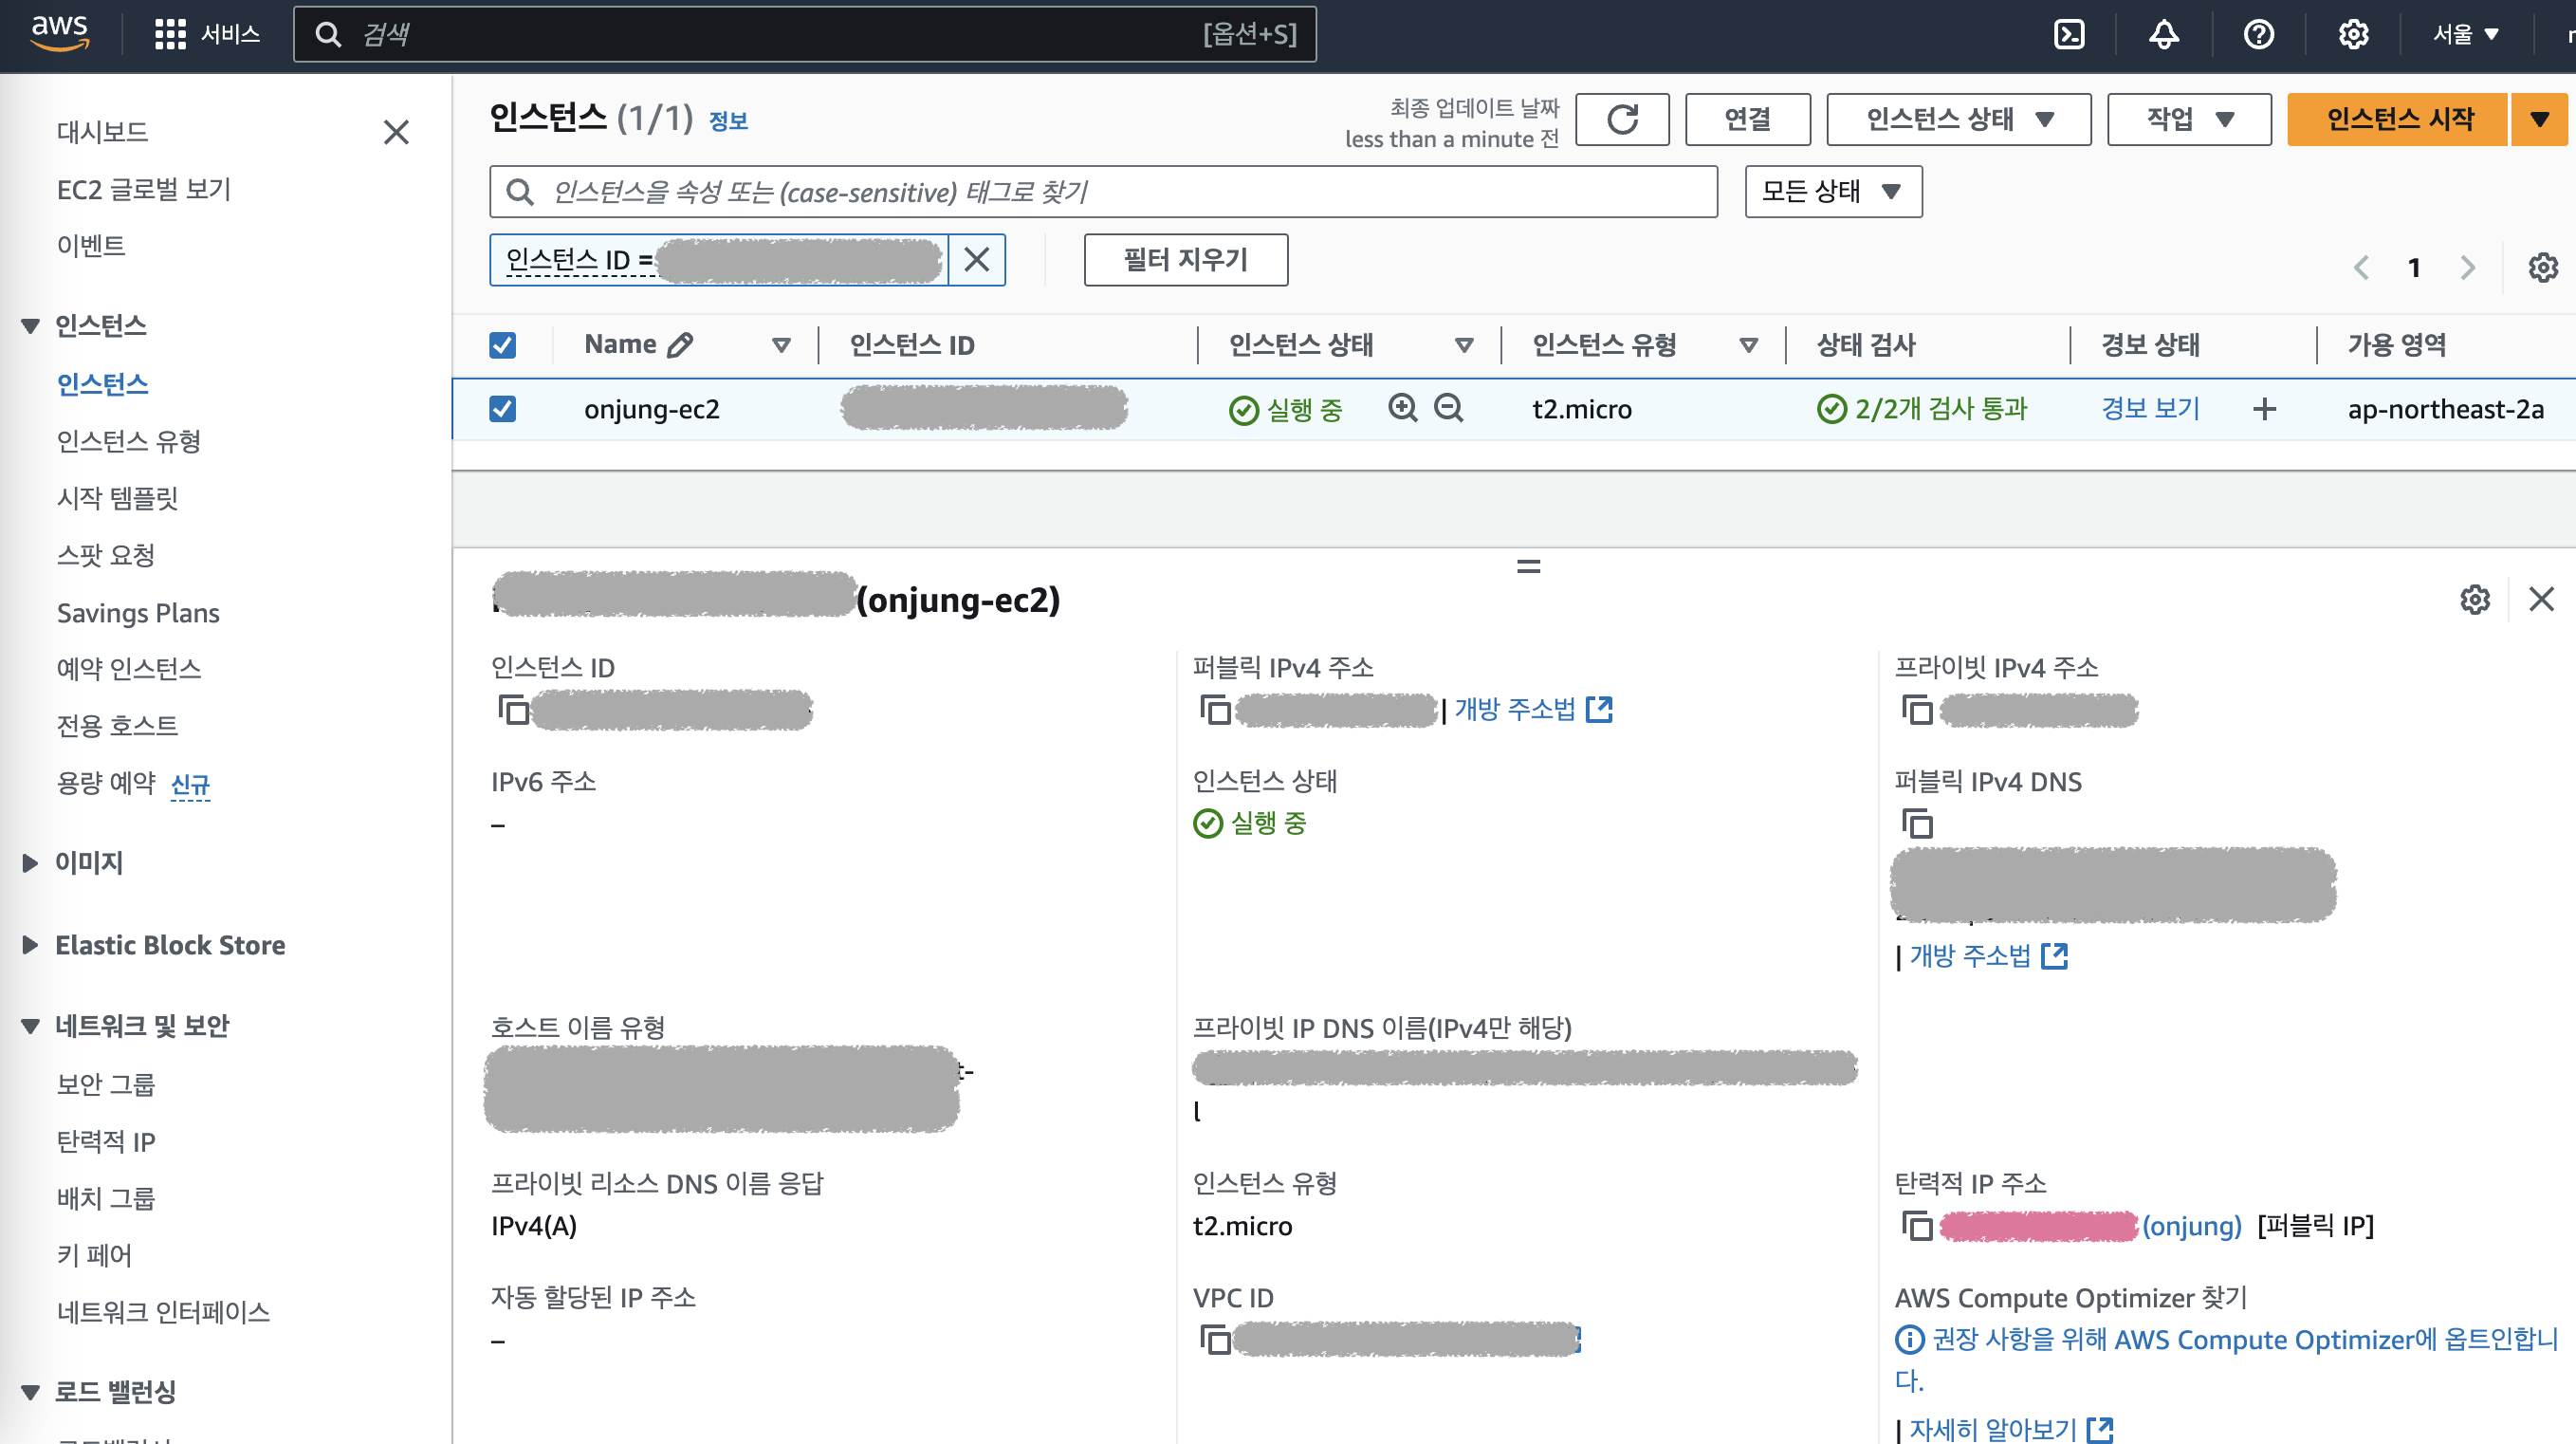Toggle the select-all instances checkbox
The height and width of the screenshot is (1444, 2576).
(502, 345)
